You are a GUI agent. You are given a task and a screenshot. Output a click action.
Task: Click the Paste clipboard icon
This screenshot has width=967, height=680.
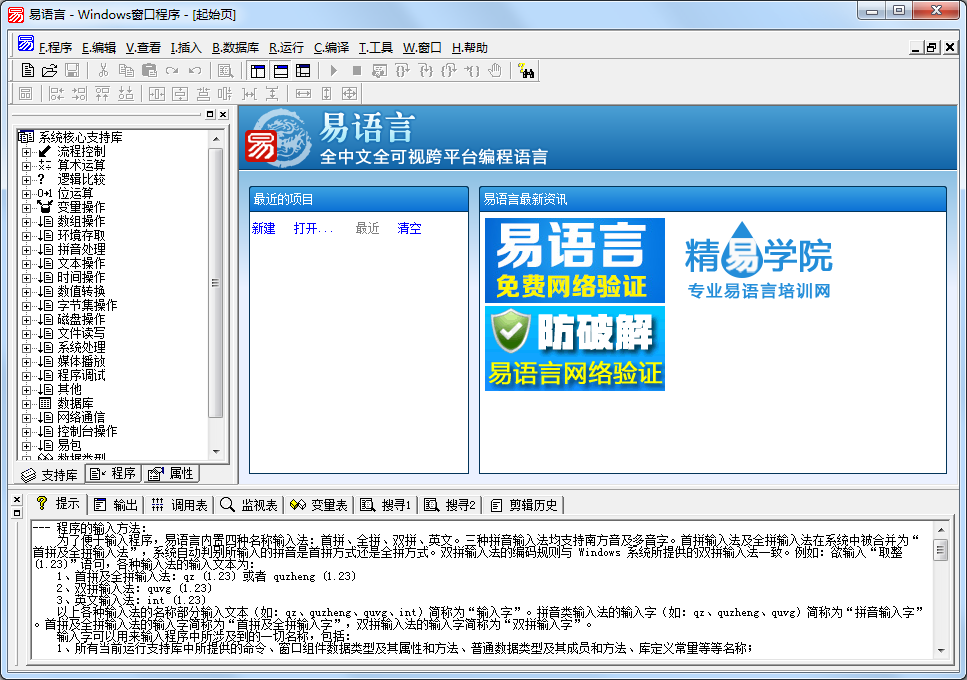149,71
